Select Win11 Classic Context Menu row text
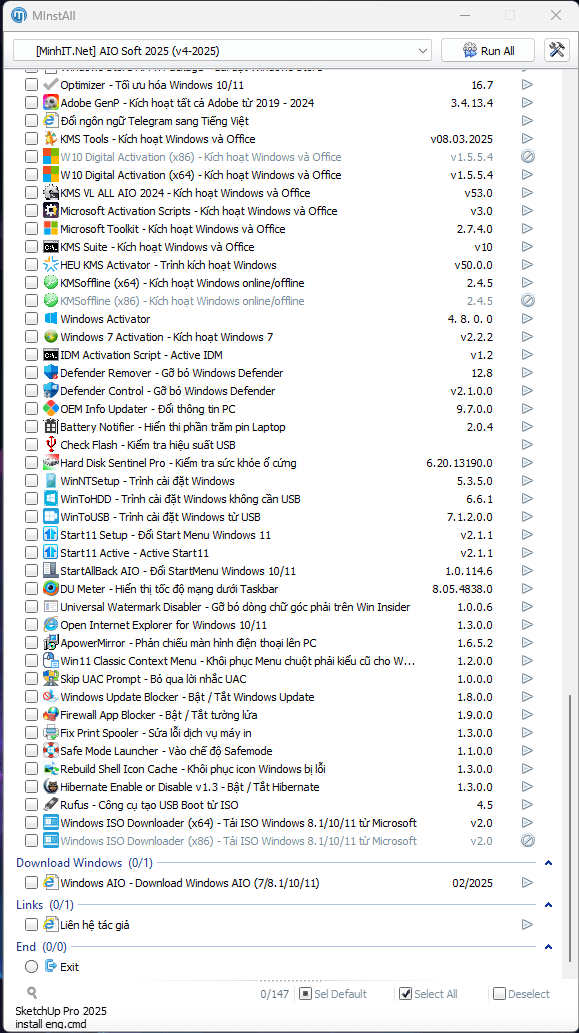The image size is (579, 1033). pos(238,661)
